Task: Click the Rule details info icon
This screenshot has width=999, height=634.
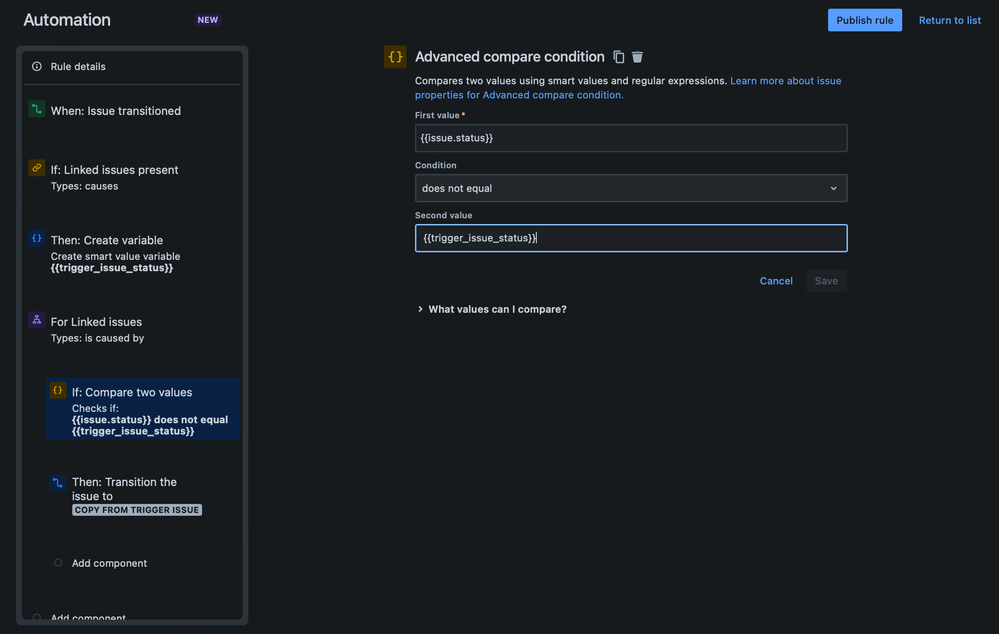Action: pos(37,66)
